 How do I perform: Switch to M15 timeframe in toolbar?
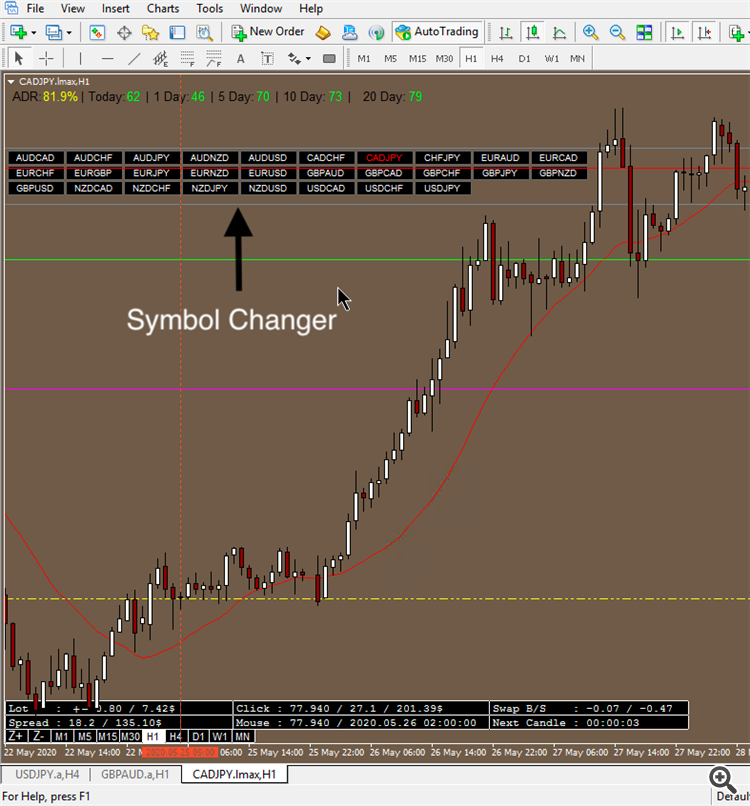[x=417, y=59]
